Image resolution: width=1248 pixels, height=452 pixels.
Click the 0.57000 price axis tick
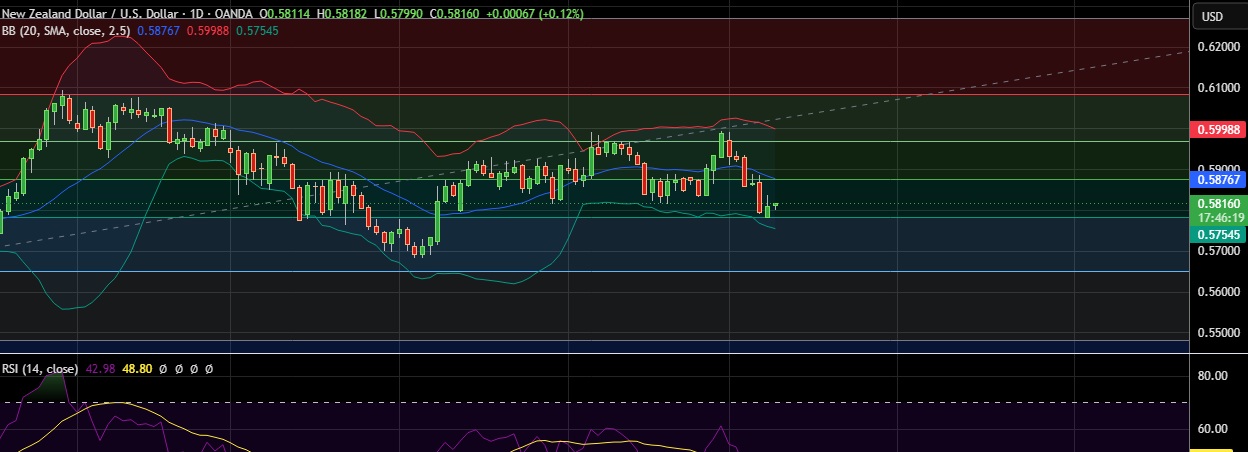pyautogui.click(x=1218, y=251)
